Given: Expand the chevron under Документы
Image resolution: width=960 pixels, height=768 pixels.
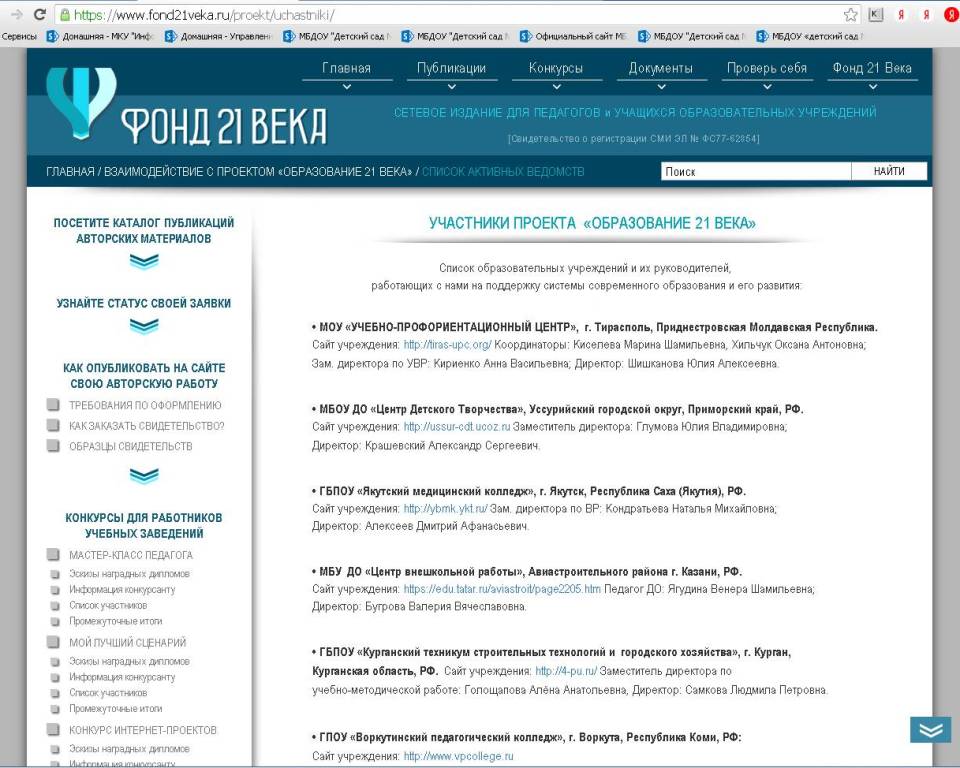Looking at the screenshot, I should coord(661,87).
